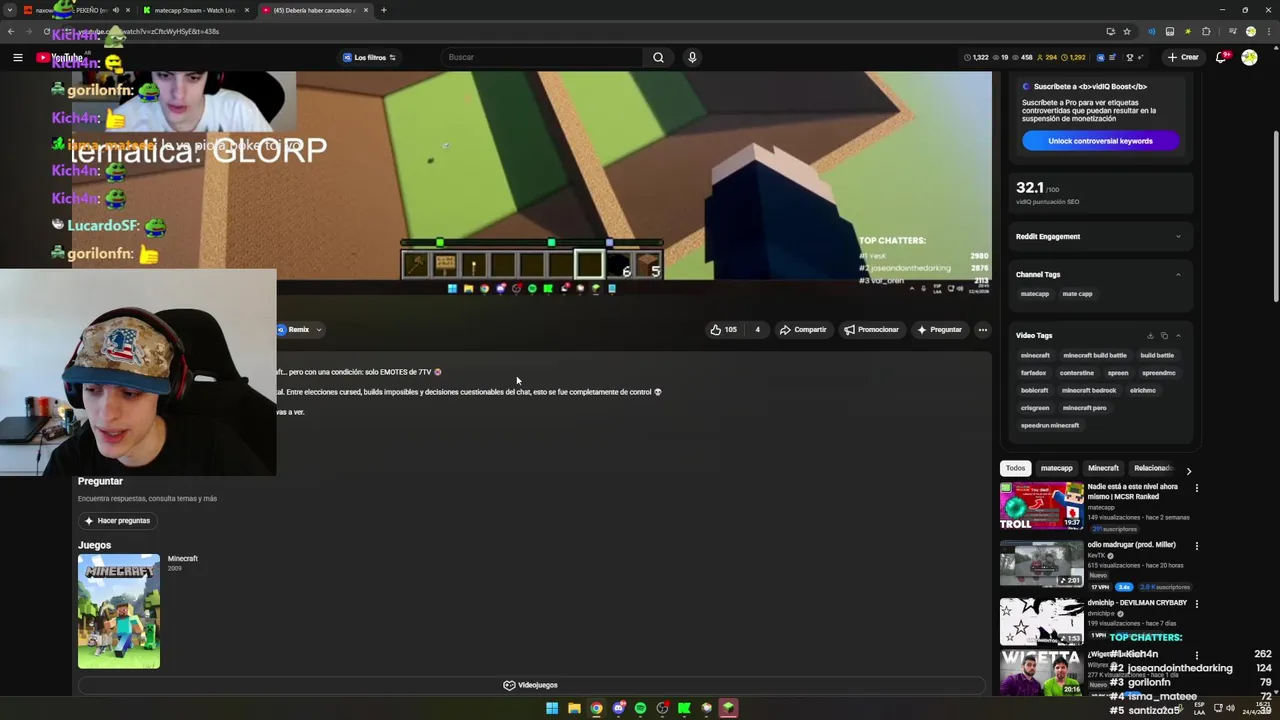Open the odio madrugar video thumbnail
This screenshot has width=1280, height=720.
coord(1041,564)
